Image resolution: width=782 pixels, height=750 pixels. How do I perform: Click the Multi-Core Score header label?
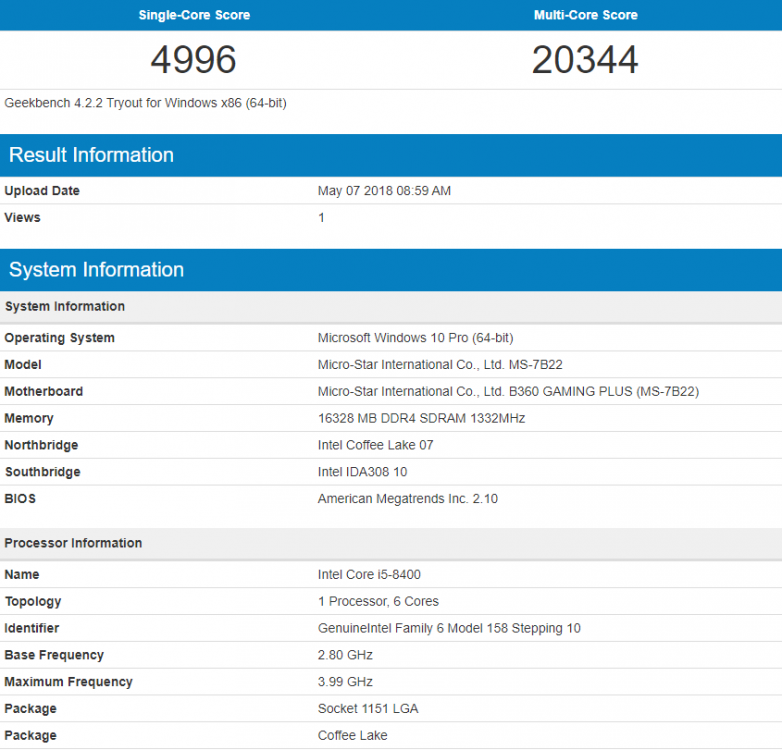(586, 15)
